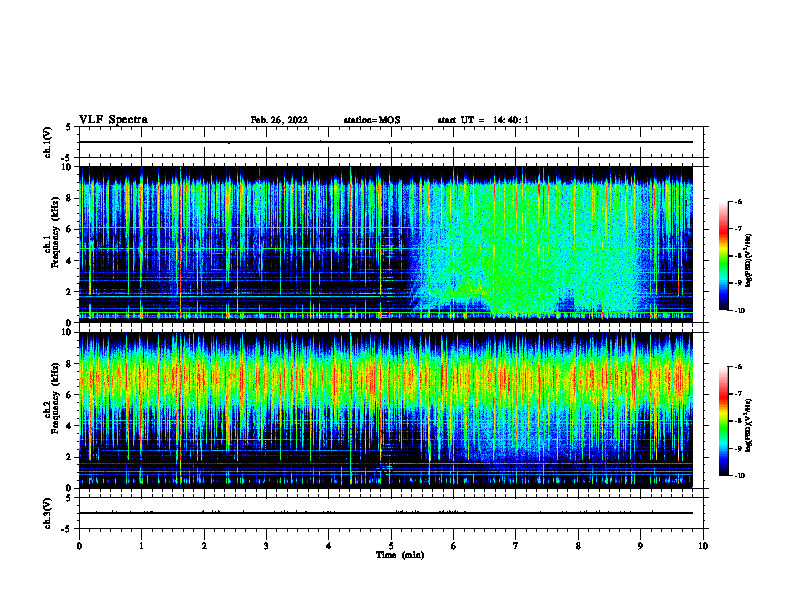Click the "Time (min)" x-axis label
The height and width of the screenshot is (612, 792).
click(400, 555)
